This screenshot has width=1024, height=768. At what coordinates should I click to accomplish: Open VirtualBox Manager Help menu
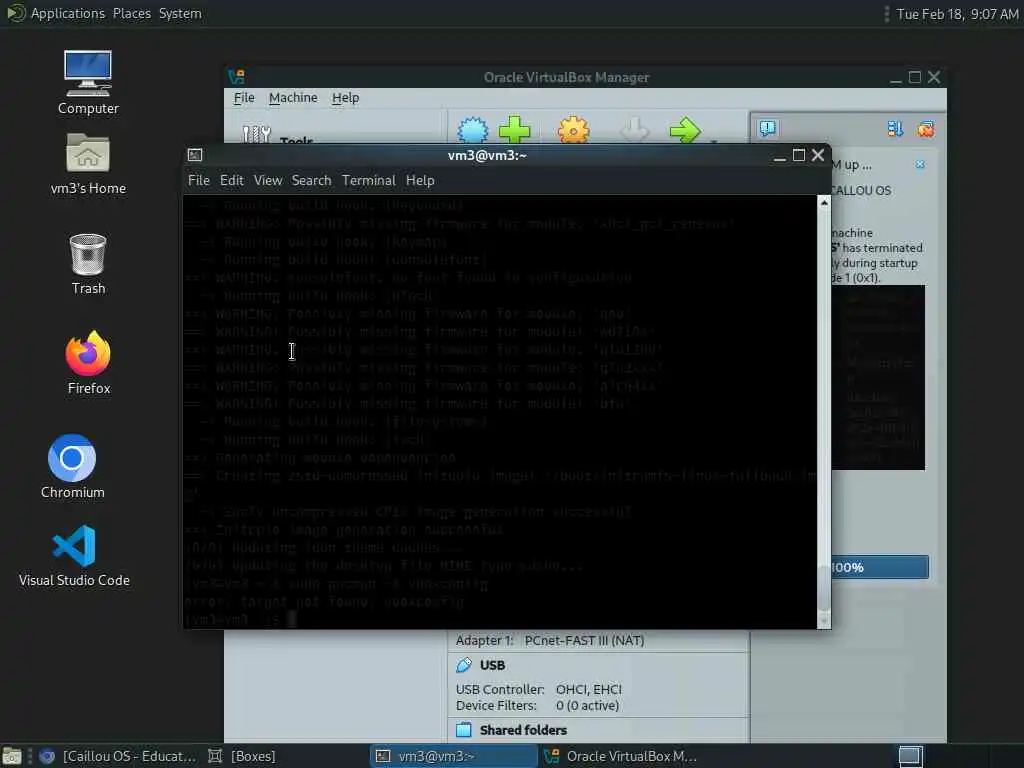(x=345, y=98)
